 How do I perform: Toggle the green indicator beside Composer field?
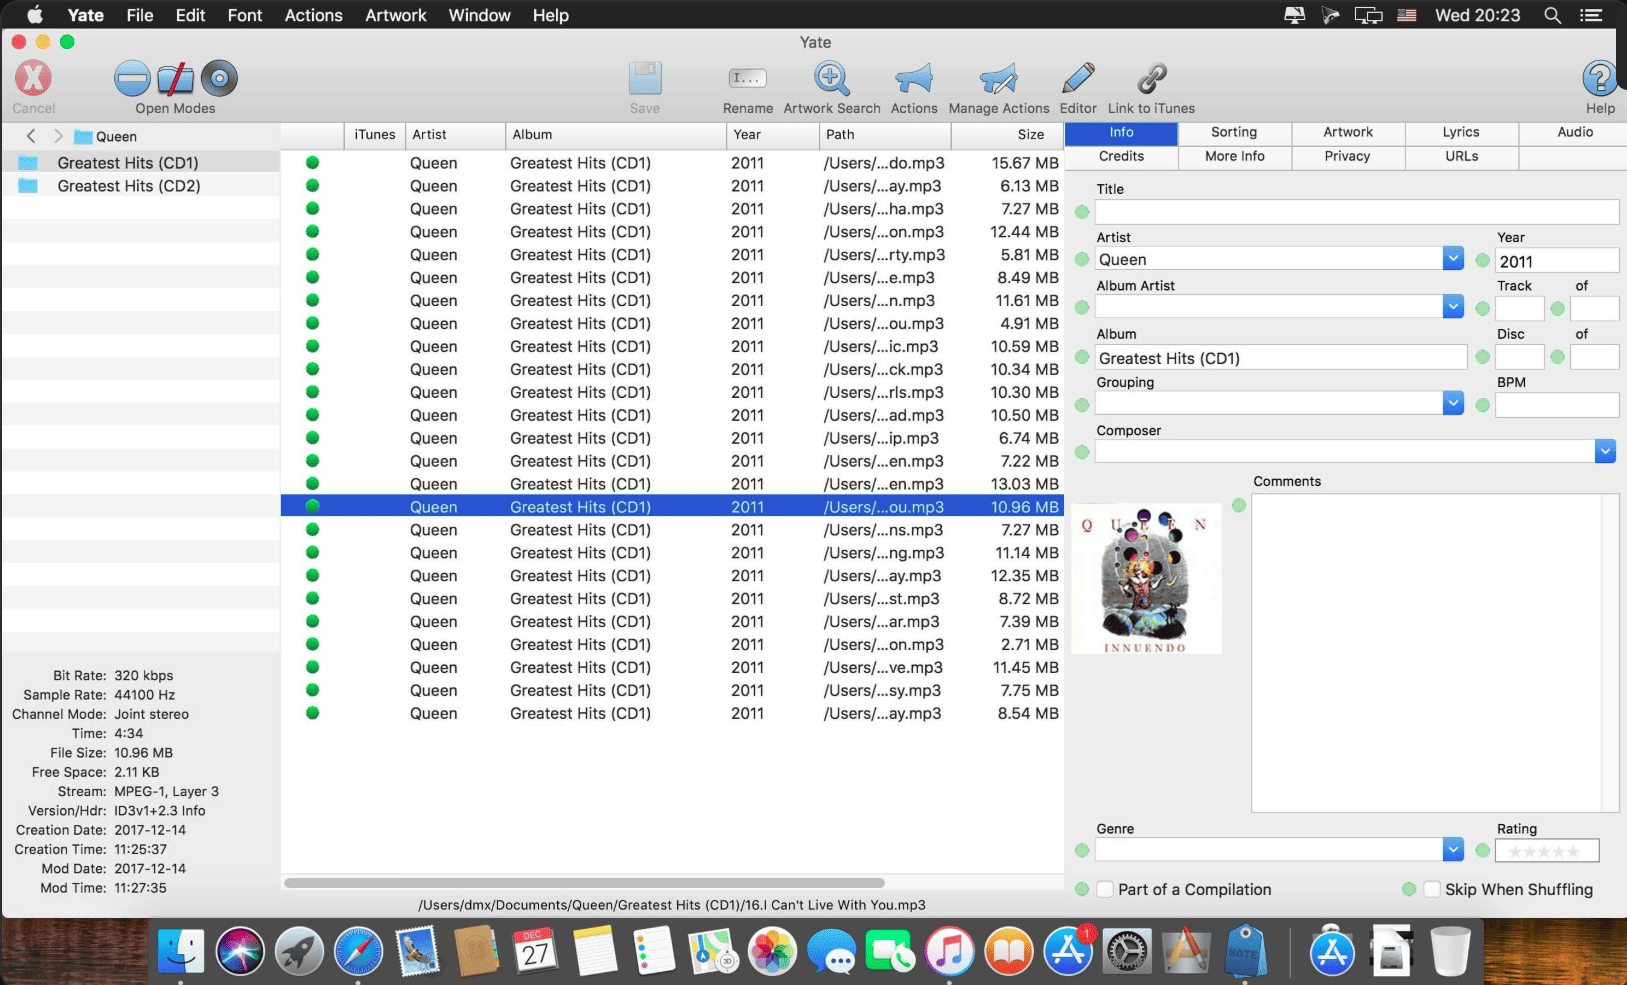(x=1082, y=452)
